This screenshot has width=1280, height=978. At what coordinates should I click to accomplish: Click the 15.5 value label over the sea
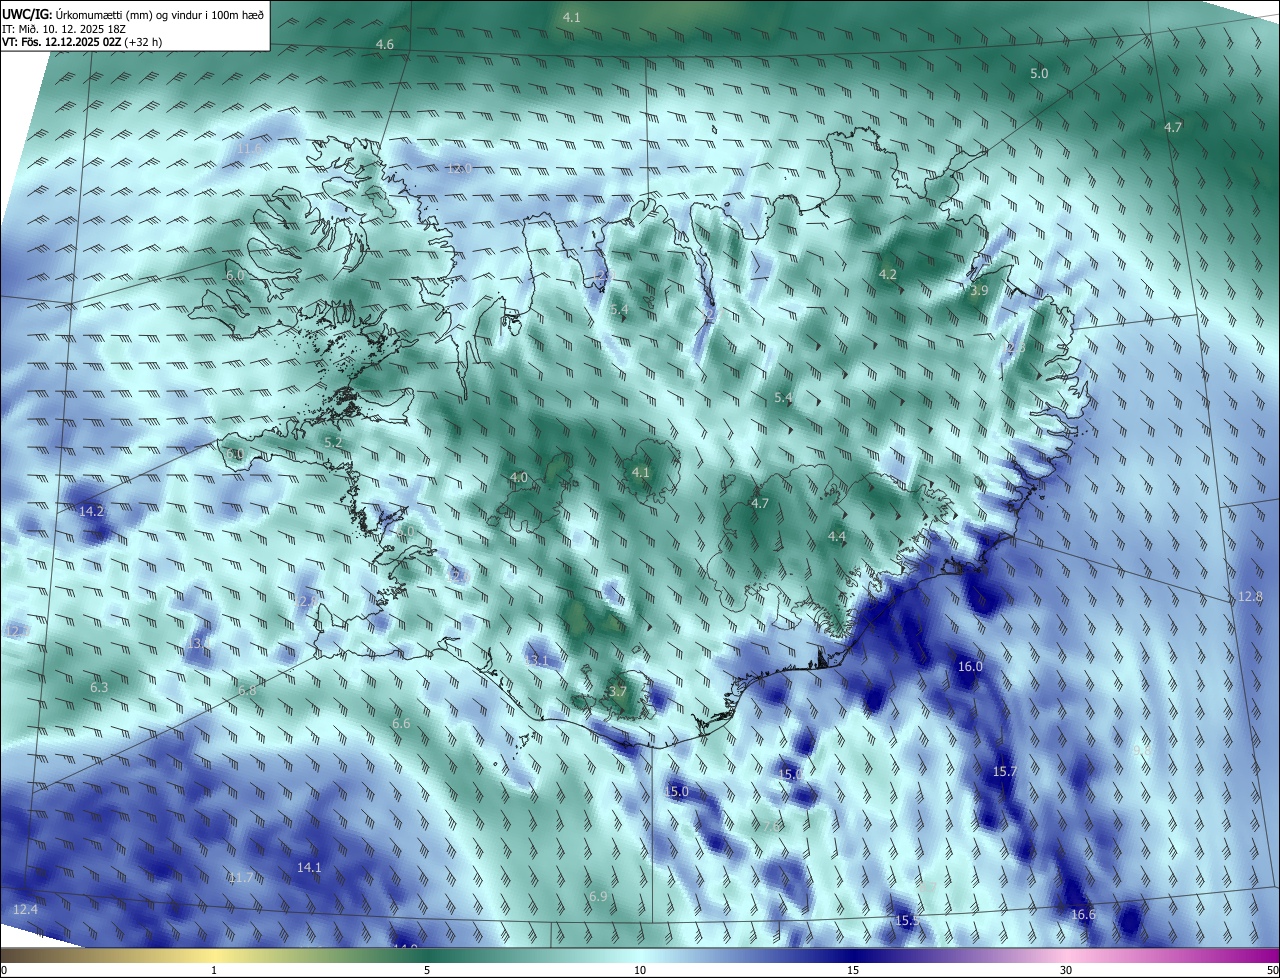coord(906,920)
